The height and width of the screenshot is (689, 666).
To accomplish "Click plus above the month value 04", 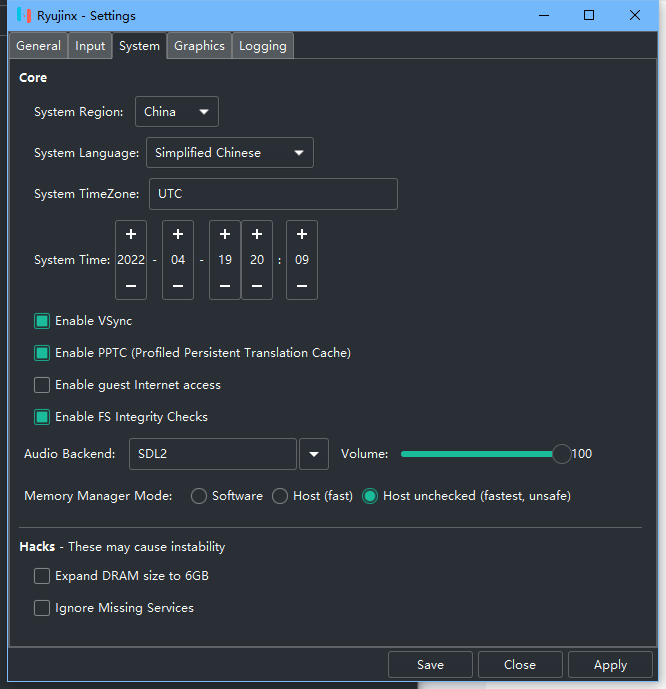I will (x=178, y=234).
